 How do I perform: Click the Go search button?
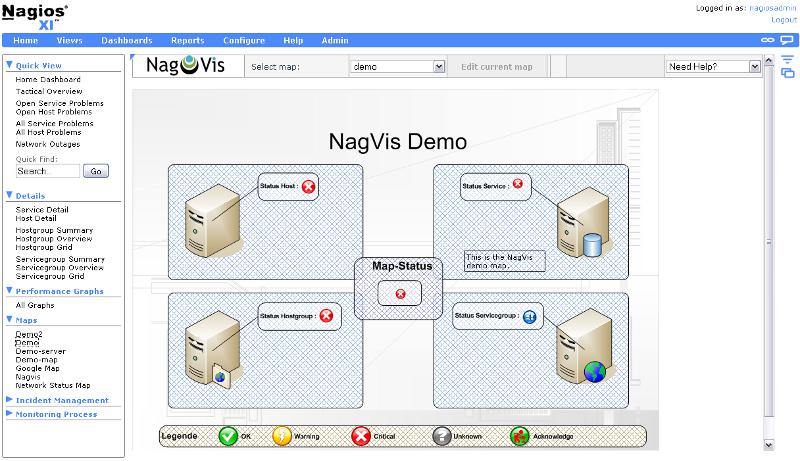click(96, 171)
